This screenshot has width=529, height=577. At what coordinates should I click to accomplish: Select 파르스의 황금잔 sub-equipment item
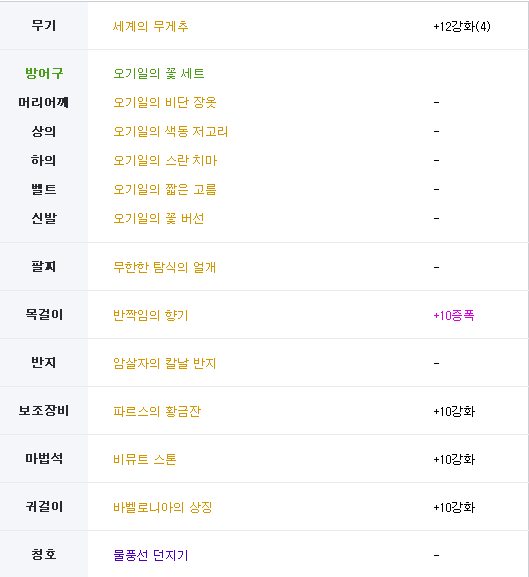(157, 411)
